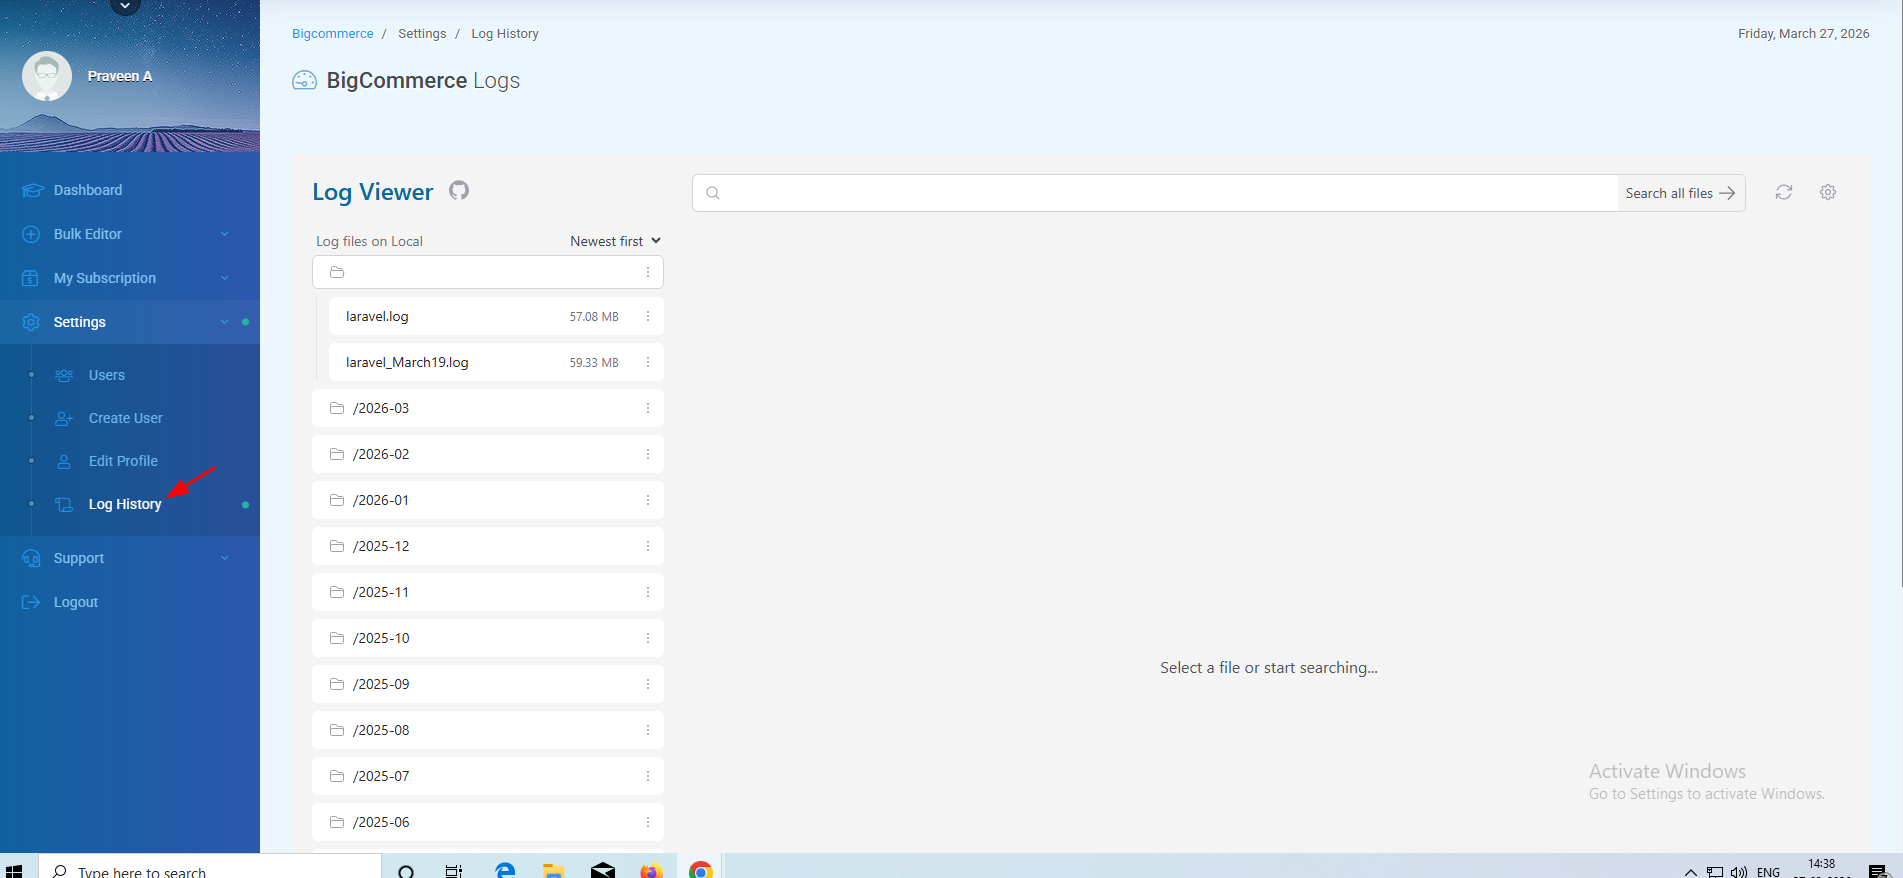Open options menu for /2025-06 folder
The width and height of the screenshot is (1903, 878).
tap(648, 822)
